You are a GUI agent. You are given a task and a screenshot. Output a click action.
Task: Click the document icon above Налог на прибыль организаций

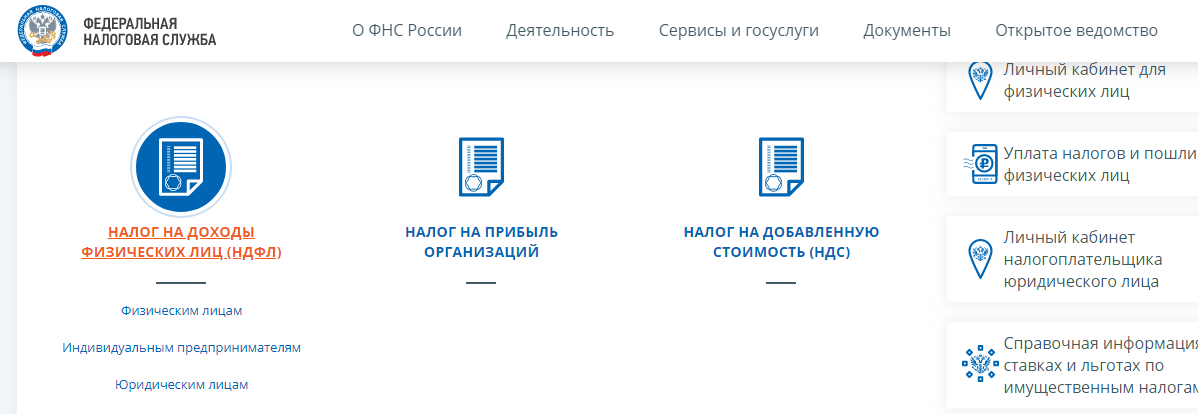pos(481,167)
